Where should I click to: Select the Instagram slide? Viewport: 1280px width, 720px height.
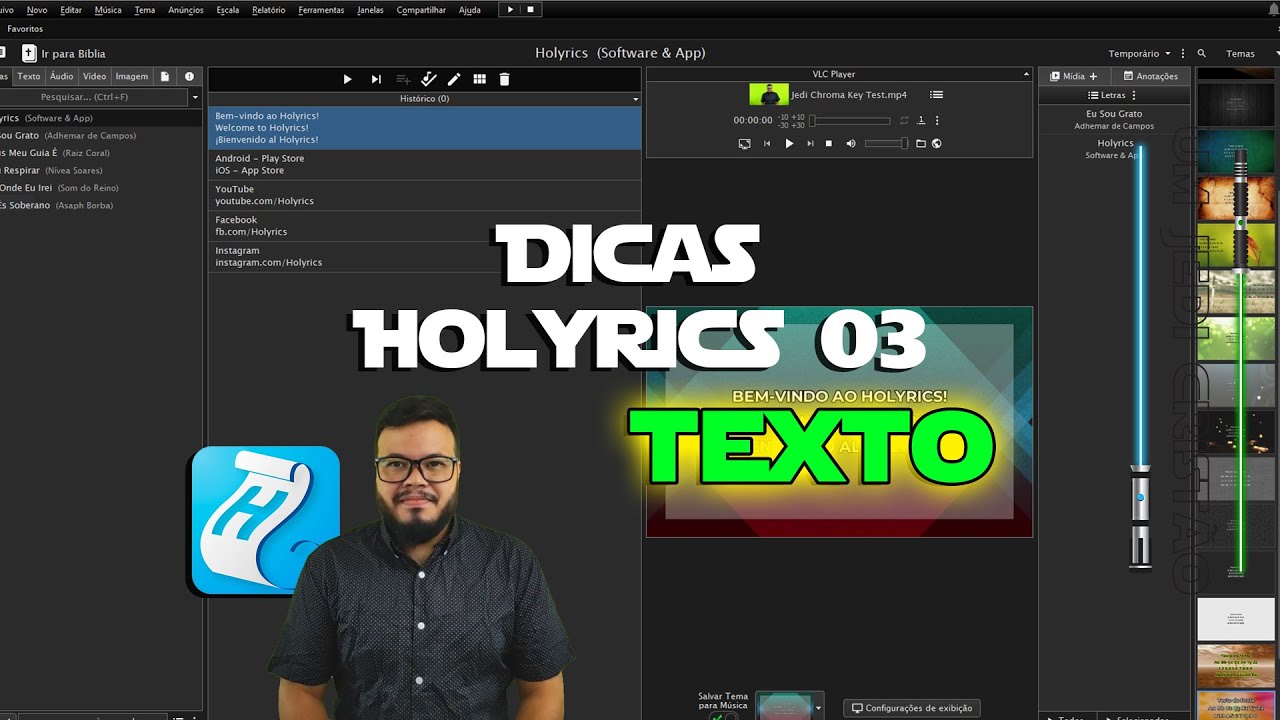[x=424, y=257]
